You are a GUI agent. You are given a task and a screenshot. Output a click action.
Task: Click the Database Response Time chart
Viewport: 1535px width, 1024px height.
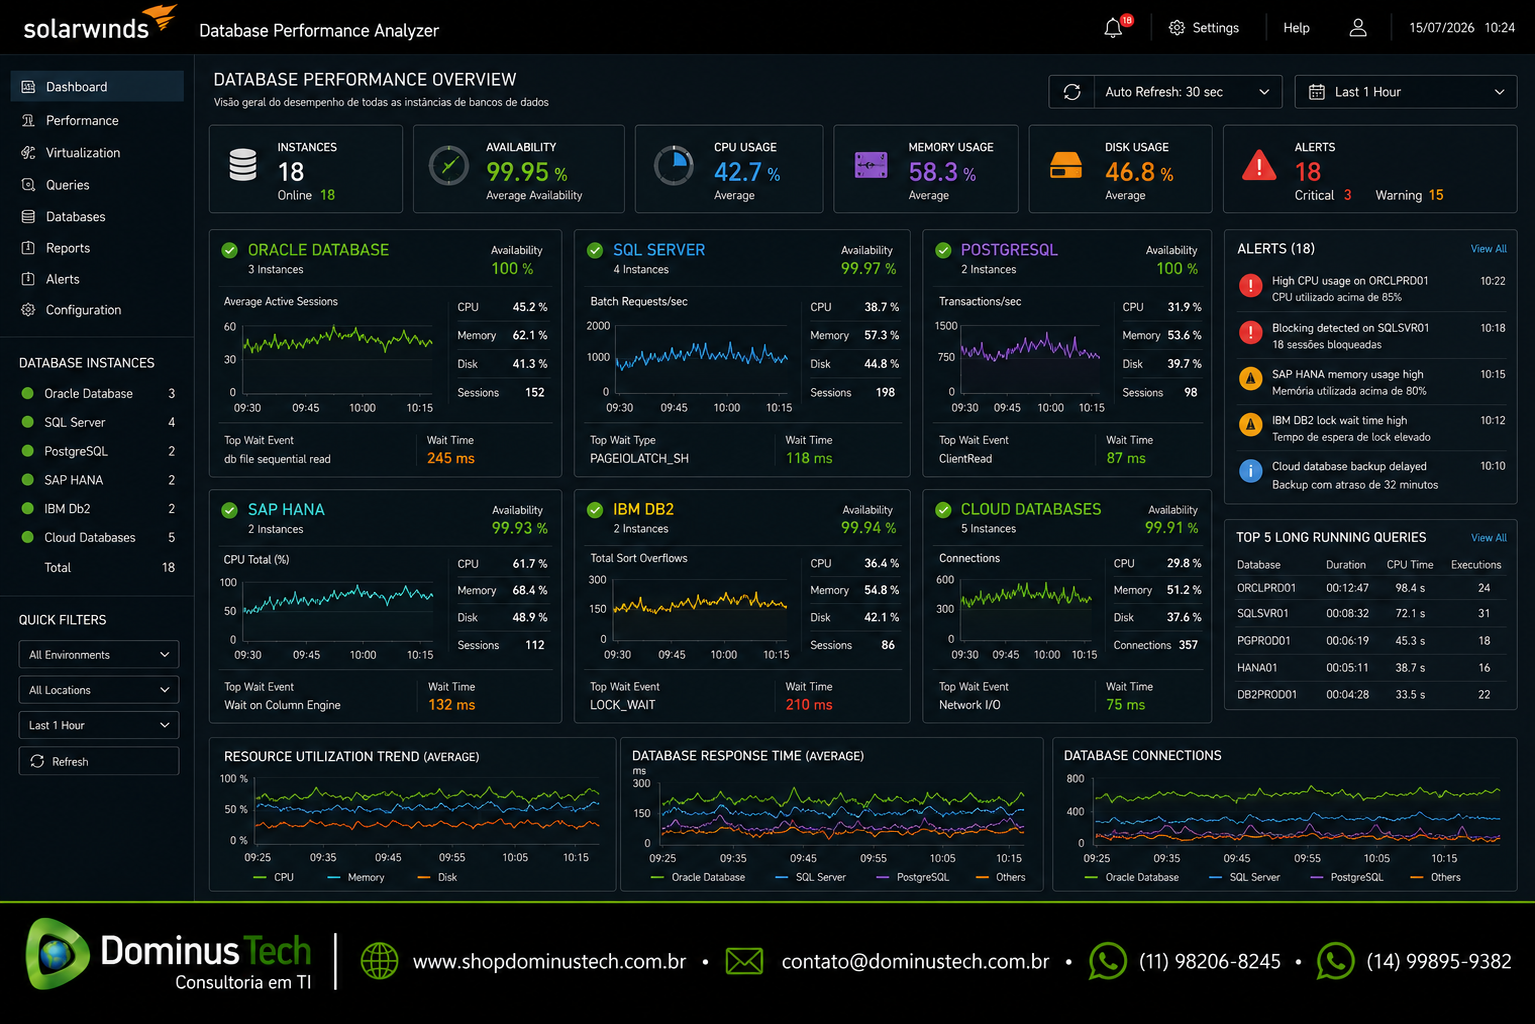point(840,815)
